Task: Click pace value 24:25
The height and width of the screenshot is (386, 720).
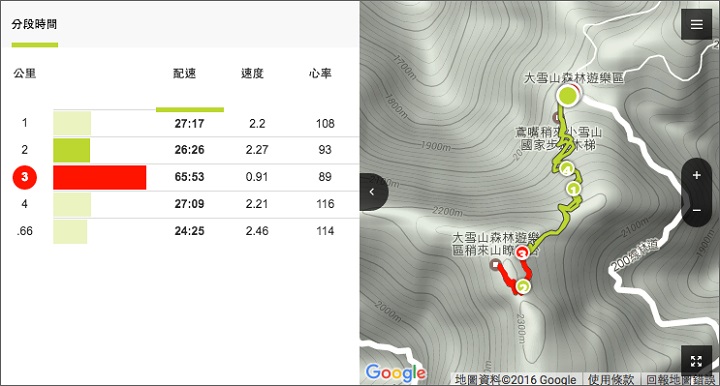Action: (189, 231)
